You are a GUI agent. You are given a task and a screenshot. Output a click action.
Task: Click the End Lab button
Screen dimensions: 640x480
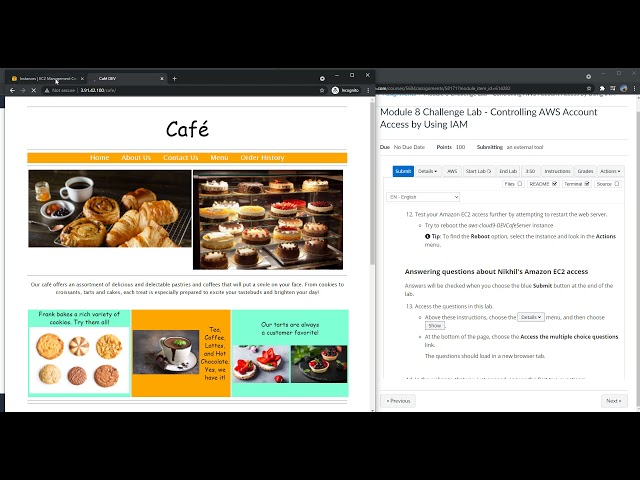coord(508,171)
